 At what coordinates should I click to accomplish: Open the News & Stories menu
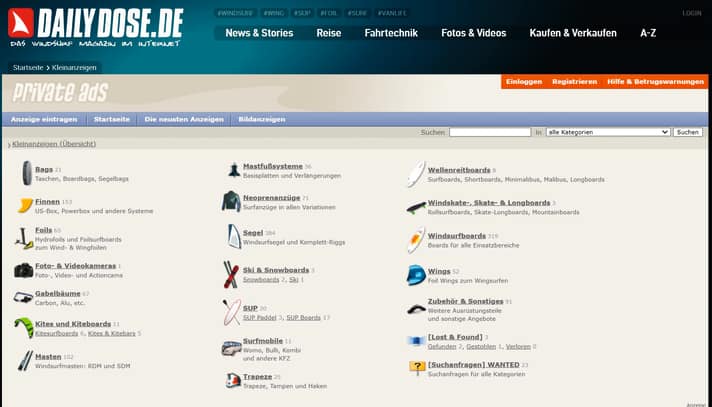tap(259, 33)
